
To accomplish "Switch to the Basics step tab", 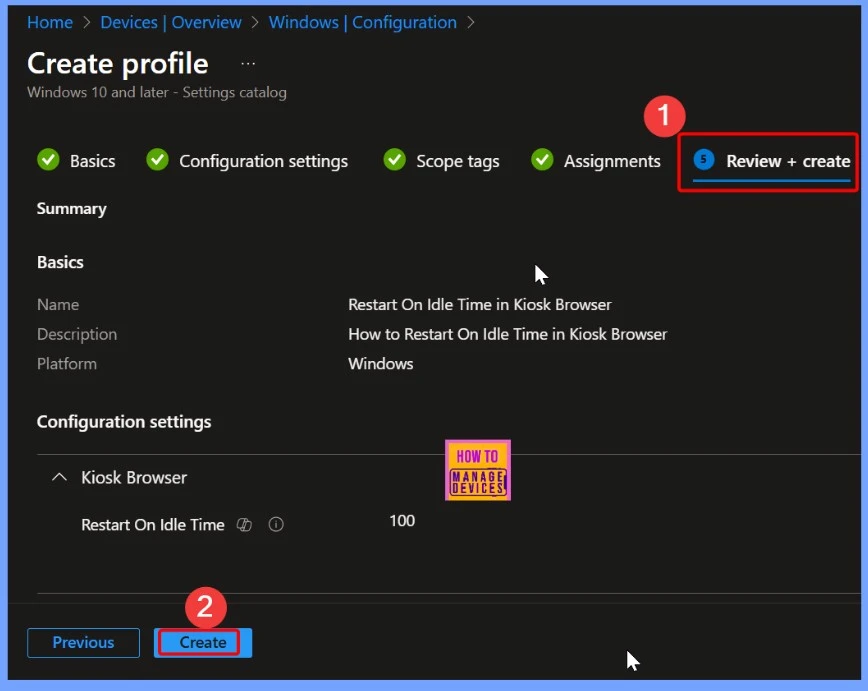I will [92, 161].
